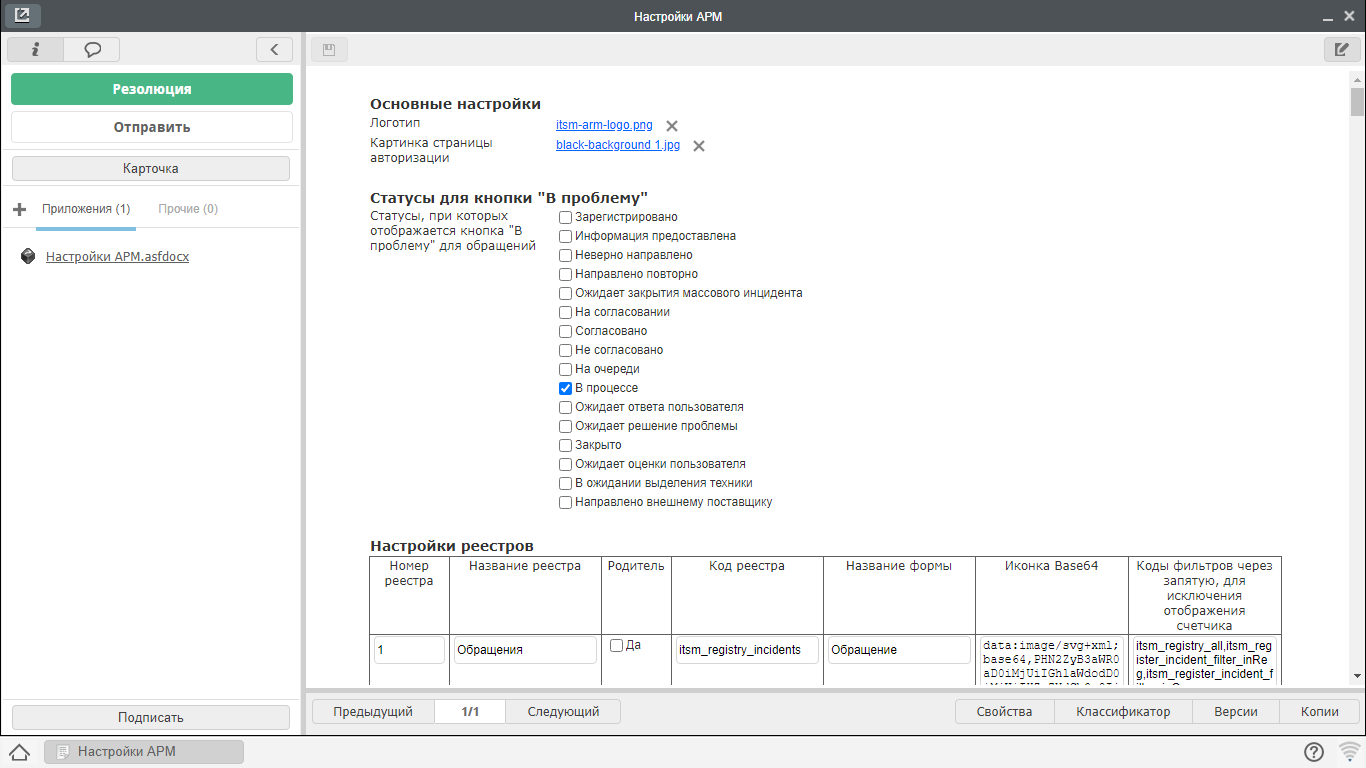Click the 1/1 page indicator

(470, 712)
